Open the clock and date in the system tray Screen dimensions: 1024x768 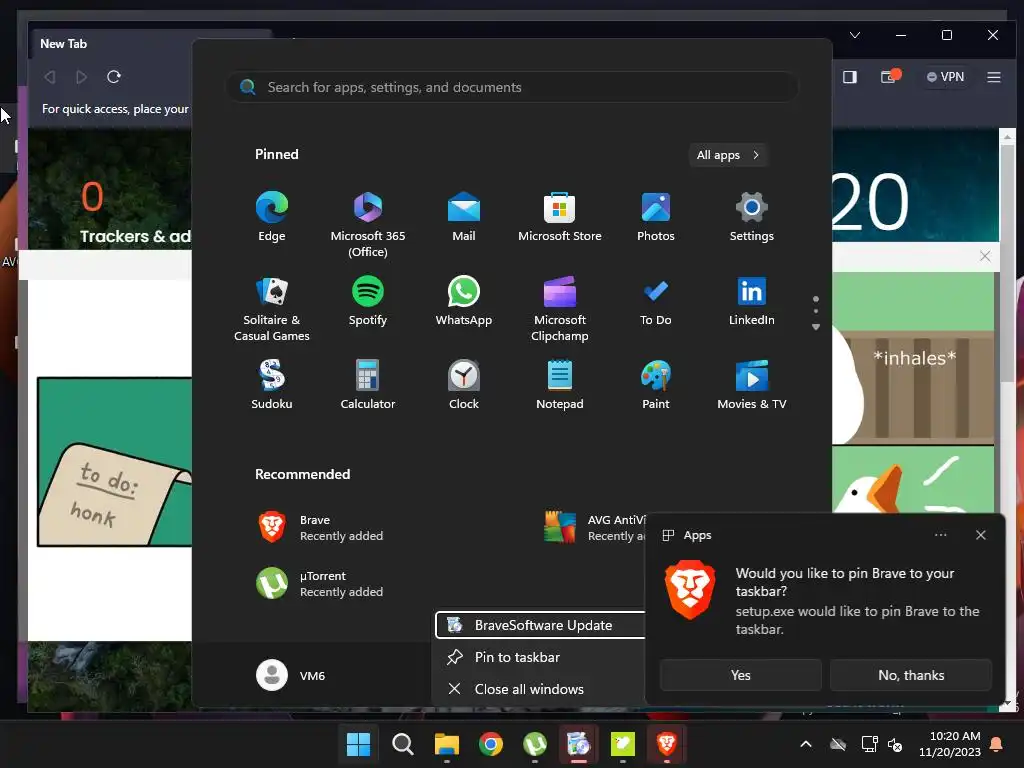(x=950, y=744)
